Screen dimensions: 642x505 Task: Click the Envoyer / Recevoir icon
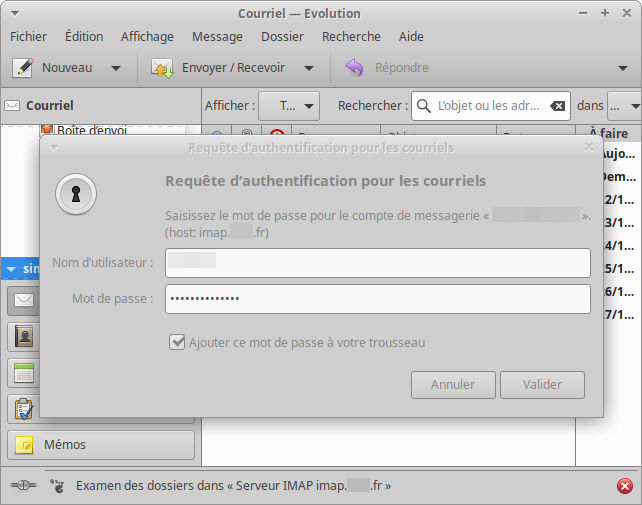click(x=163, y=68)
